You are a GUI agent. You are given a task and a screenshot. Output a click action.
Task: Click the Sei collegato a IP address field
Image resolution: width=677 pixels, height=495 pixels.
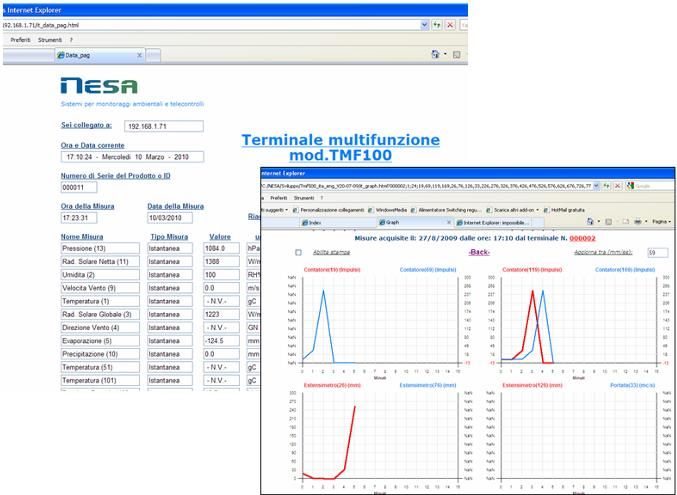point(164,126)
